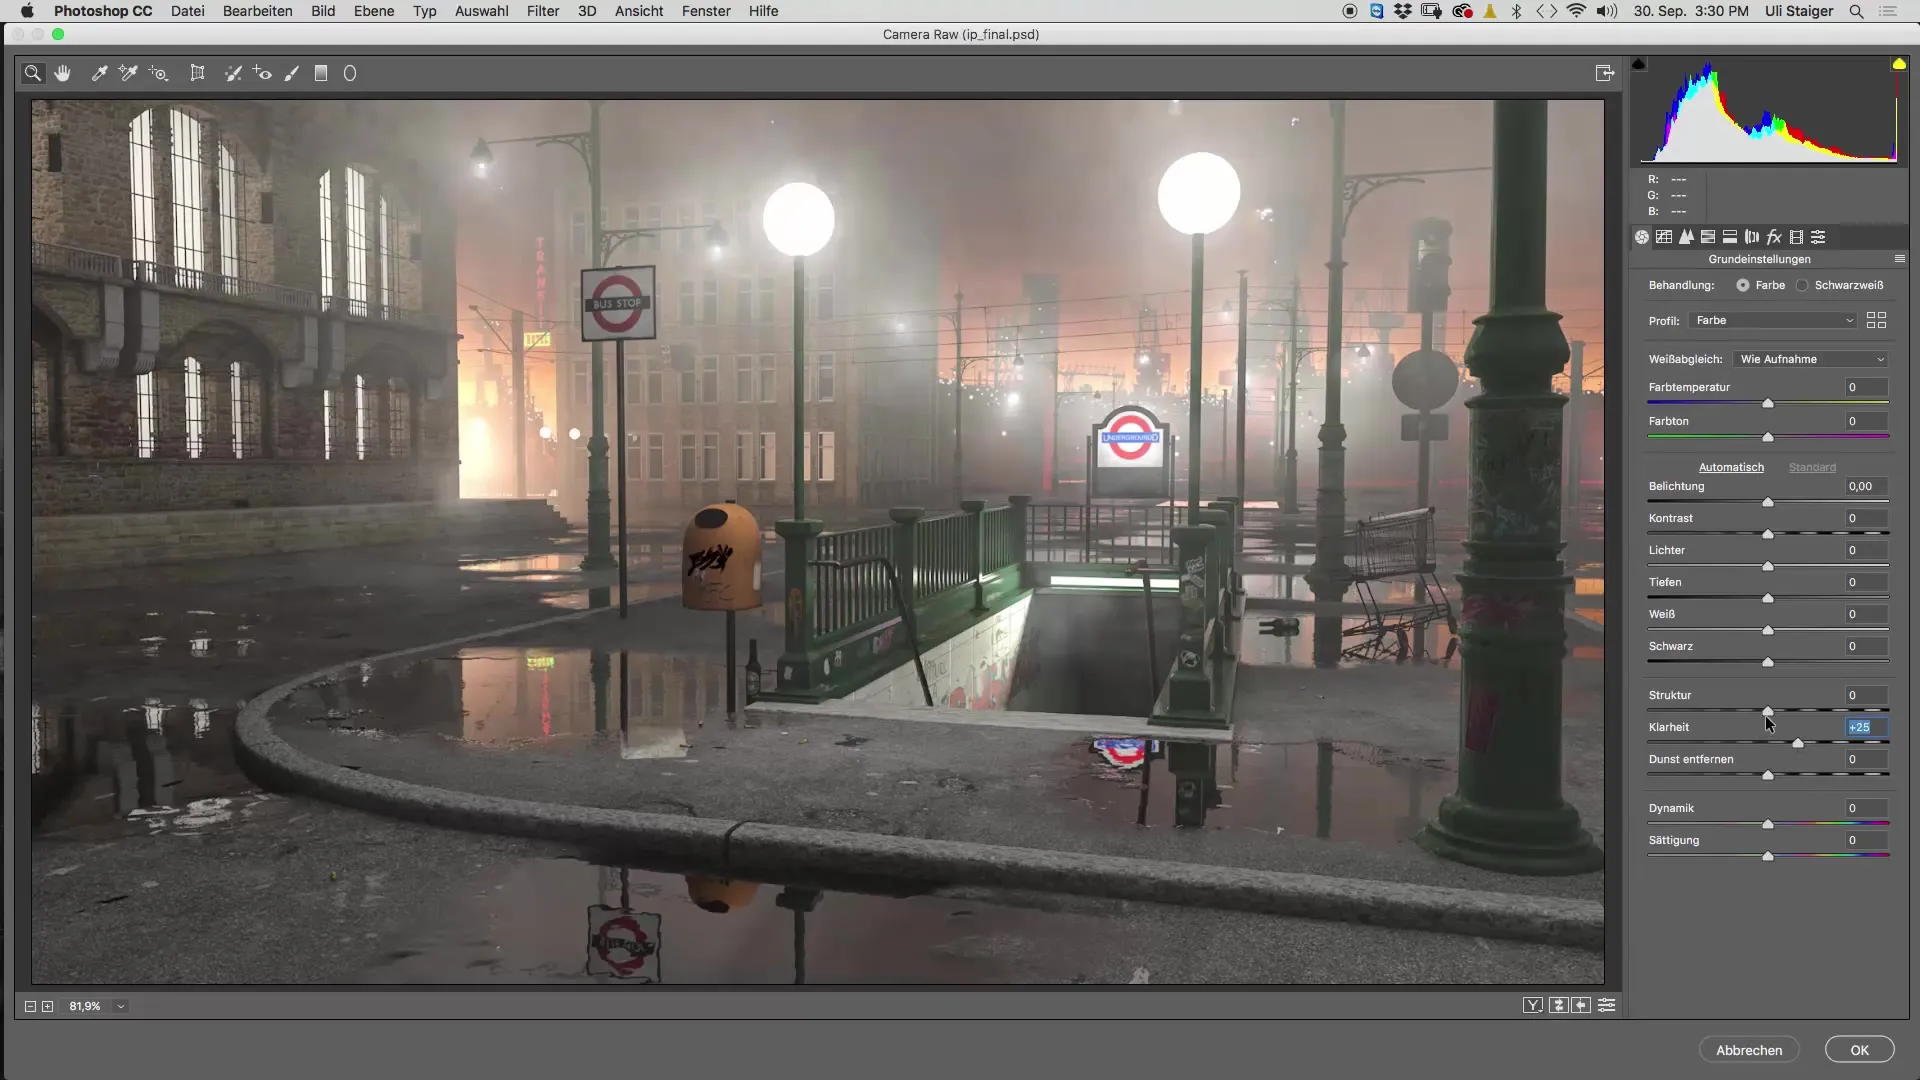Select the Zoom tool in Camera Raw toolbar

(x=33, y=73)
